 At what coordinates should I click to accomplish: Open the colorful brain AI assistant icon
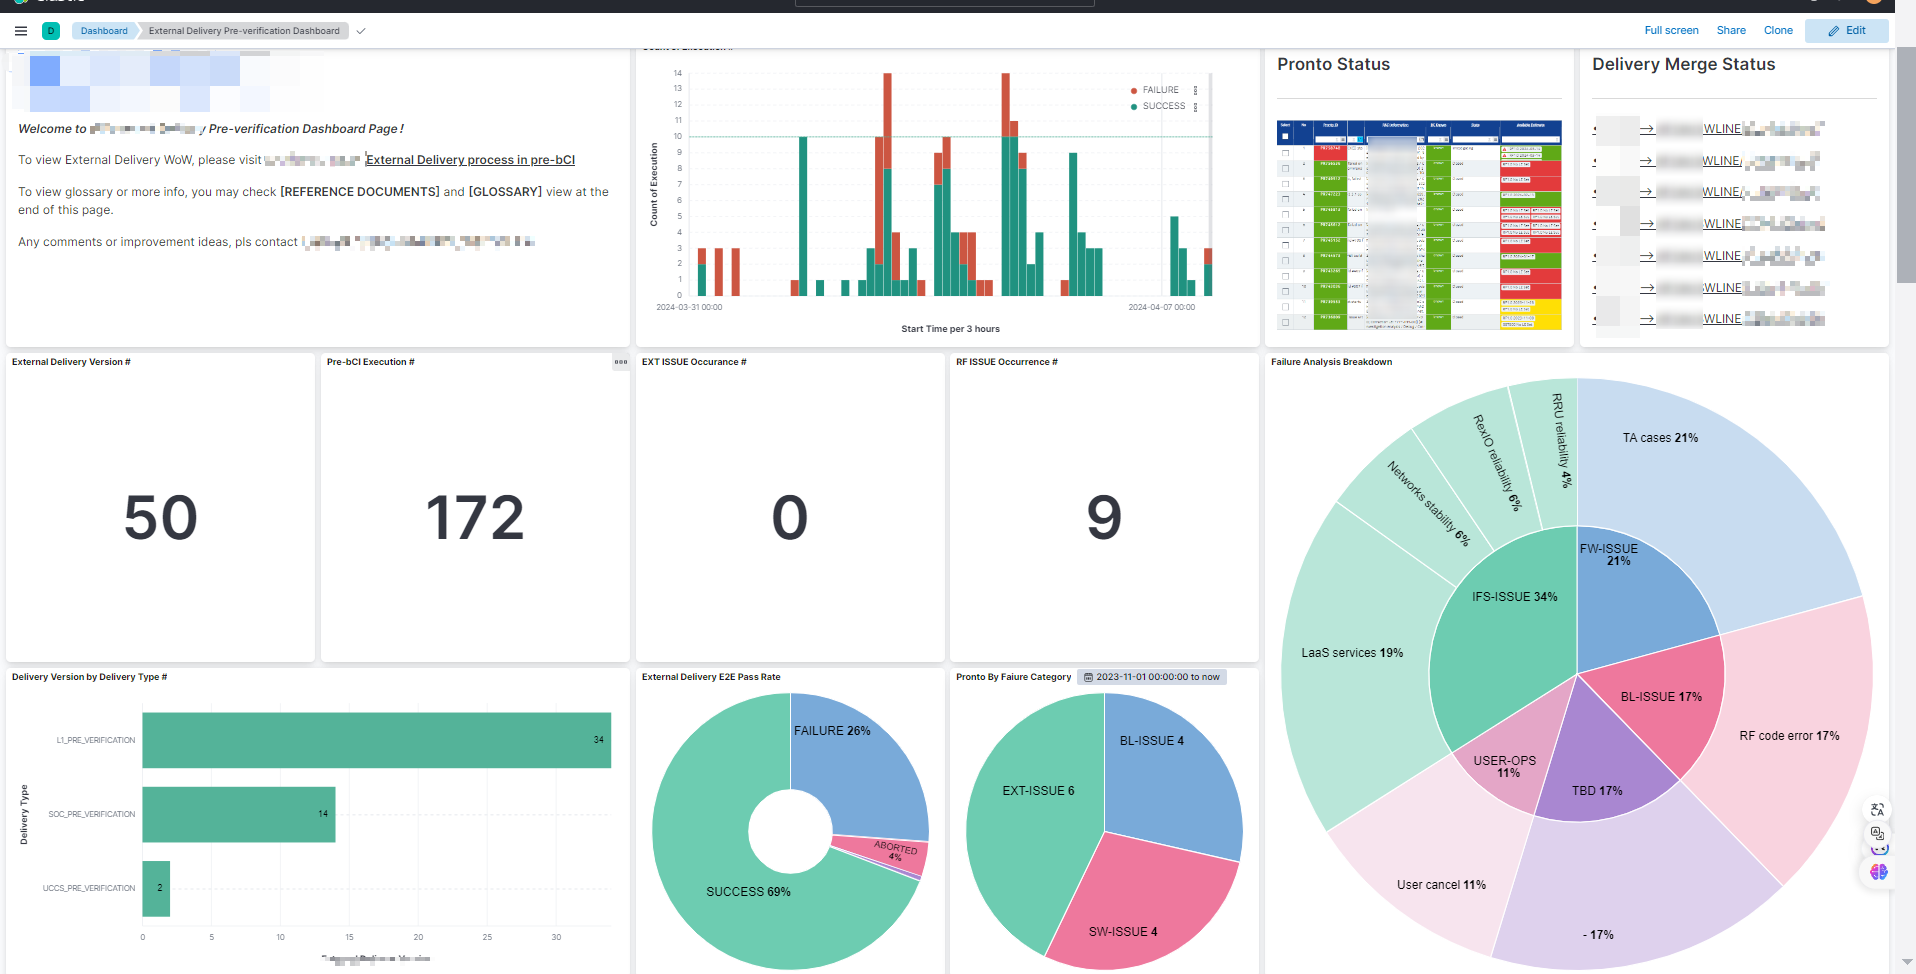1879,872
